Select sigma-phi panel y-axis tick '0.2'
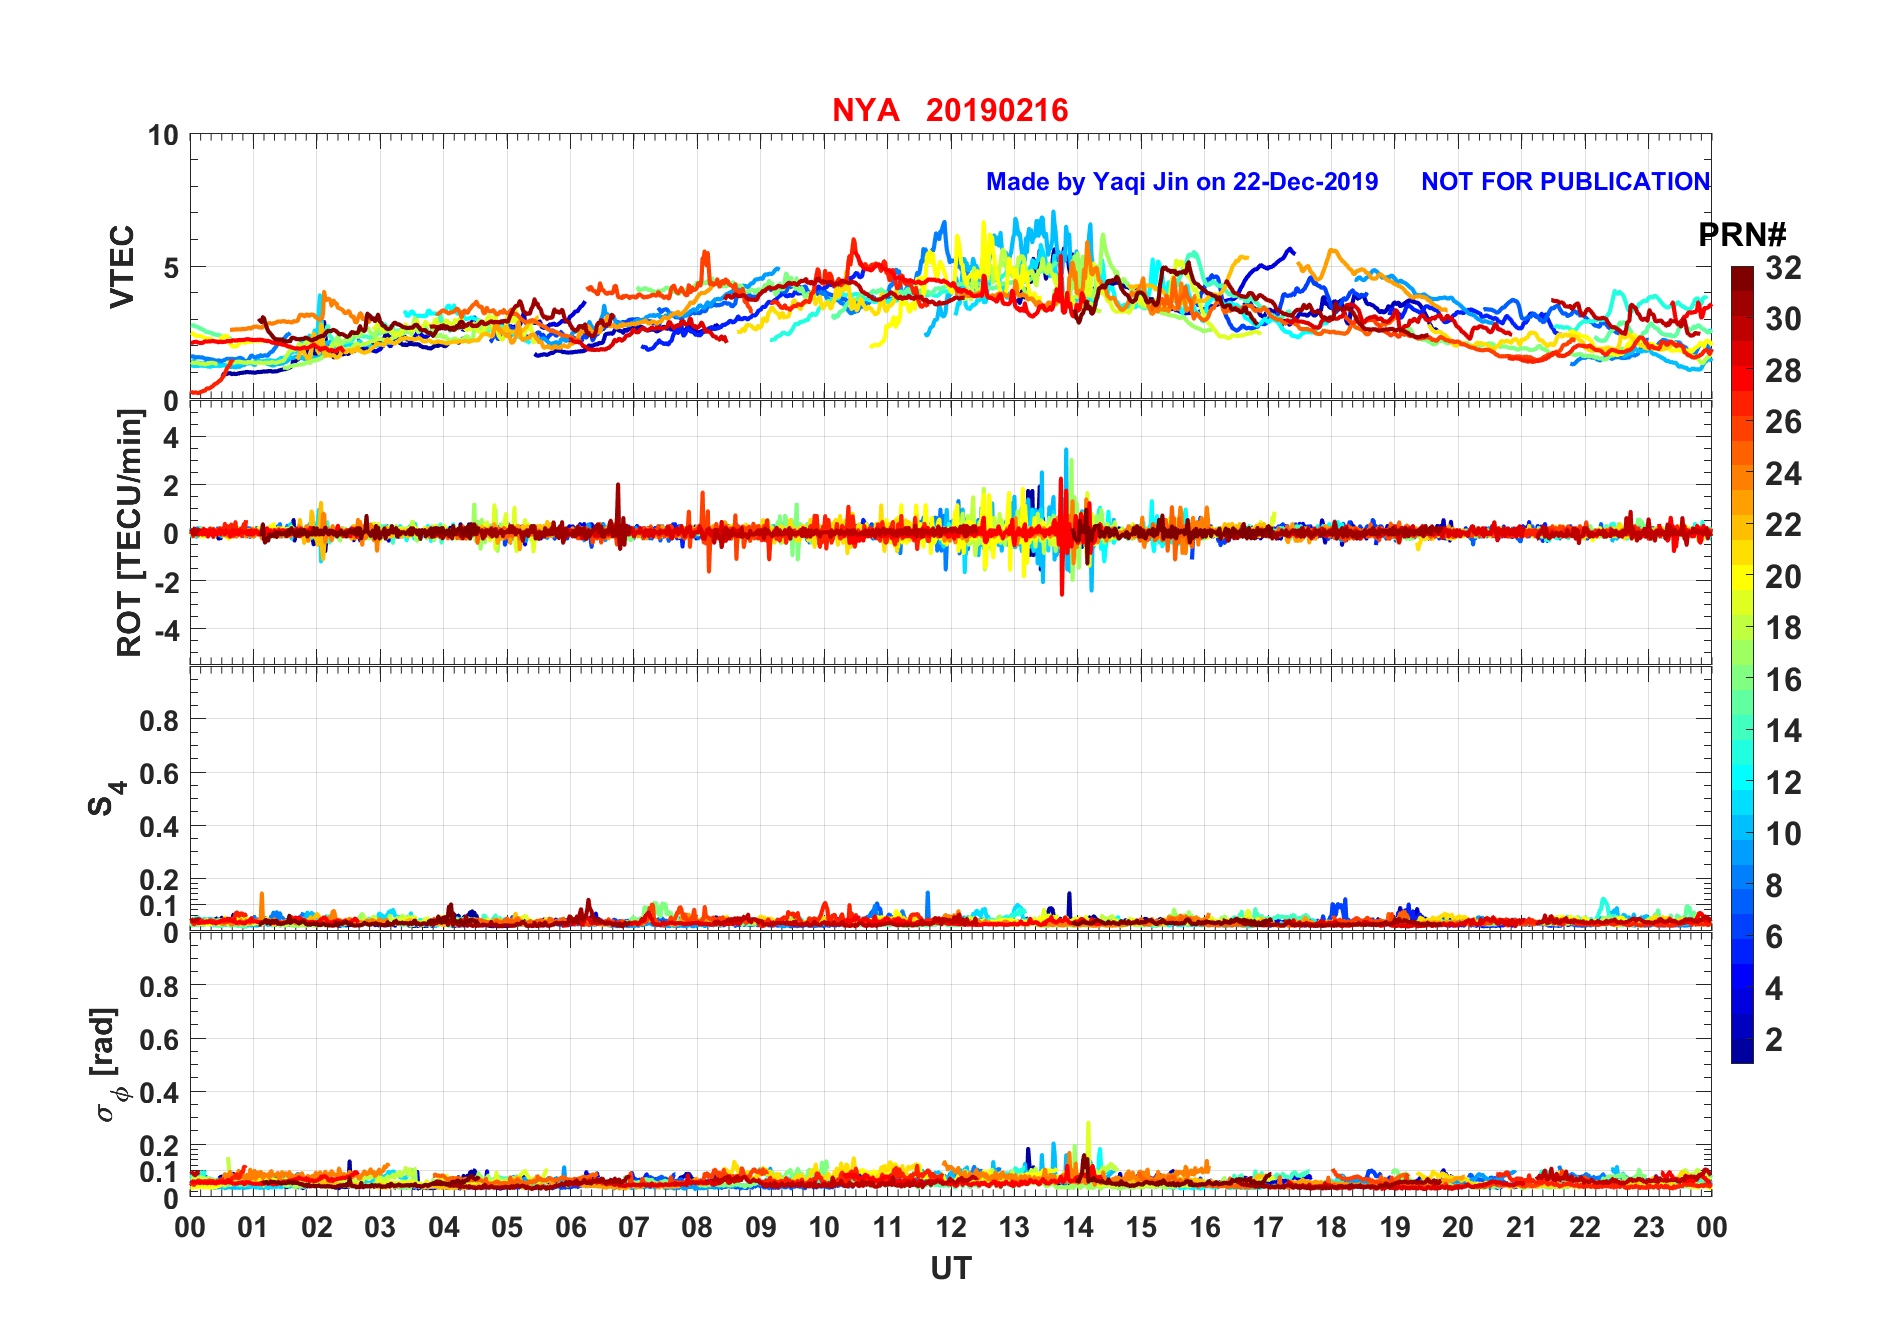 tap(160, 1146)
